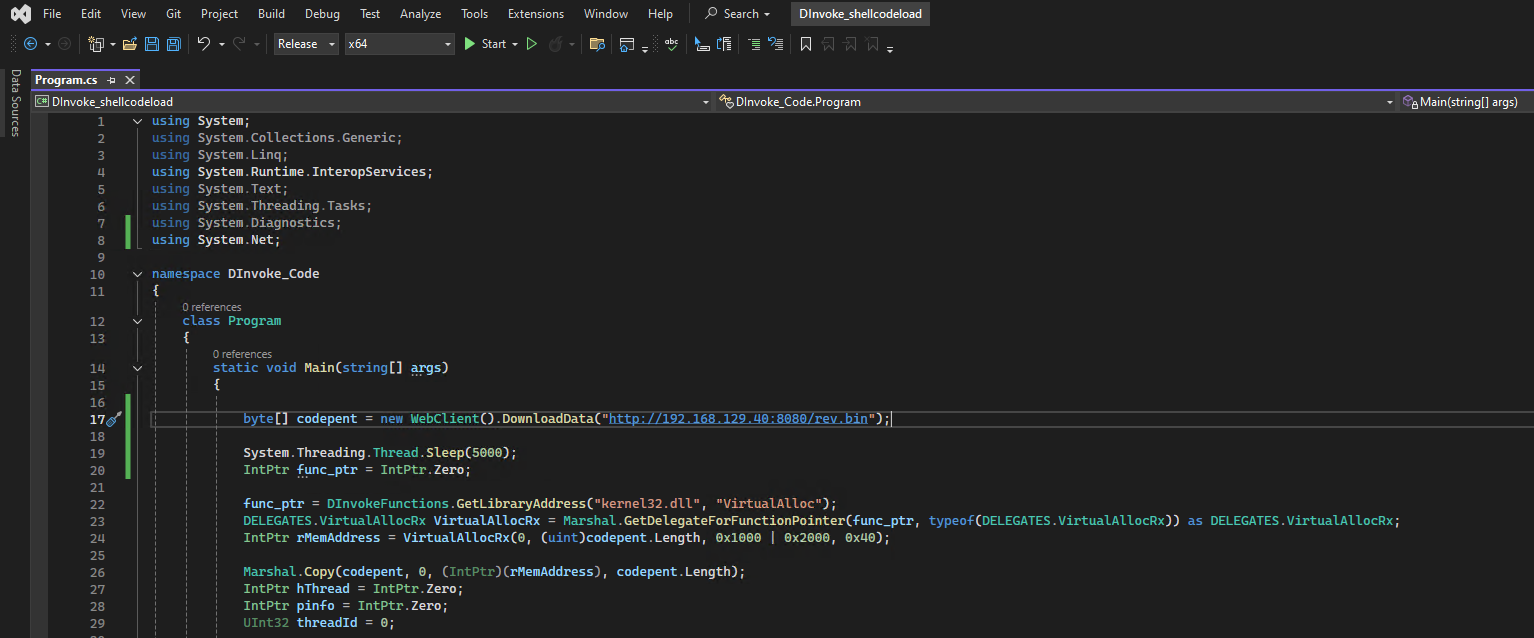This screenshot has height=638, width=1534.
Task: Collapse the using directives block at line 1
Action: click(x=137, y=121)
